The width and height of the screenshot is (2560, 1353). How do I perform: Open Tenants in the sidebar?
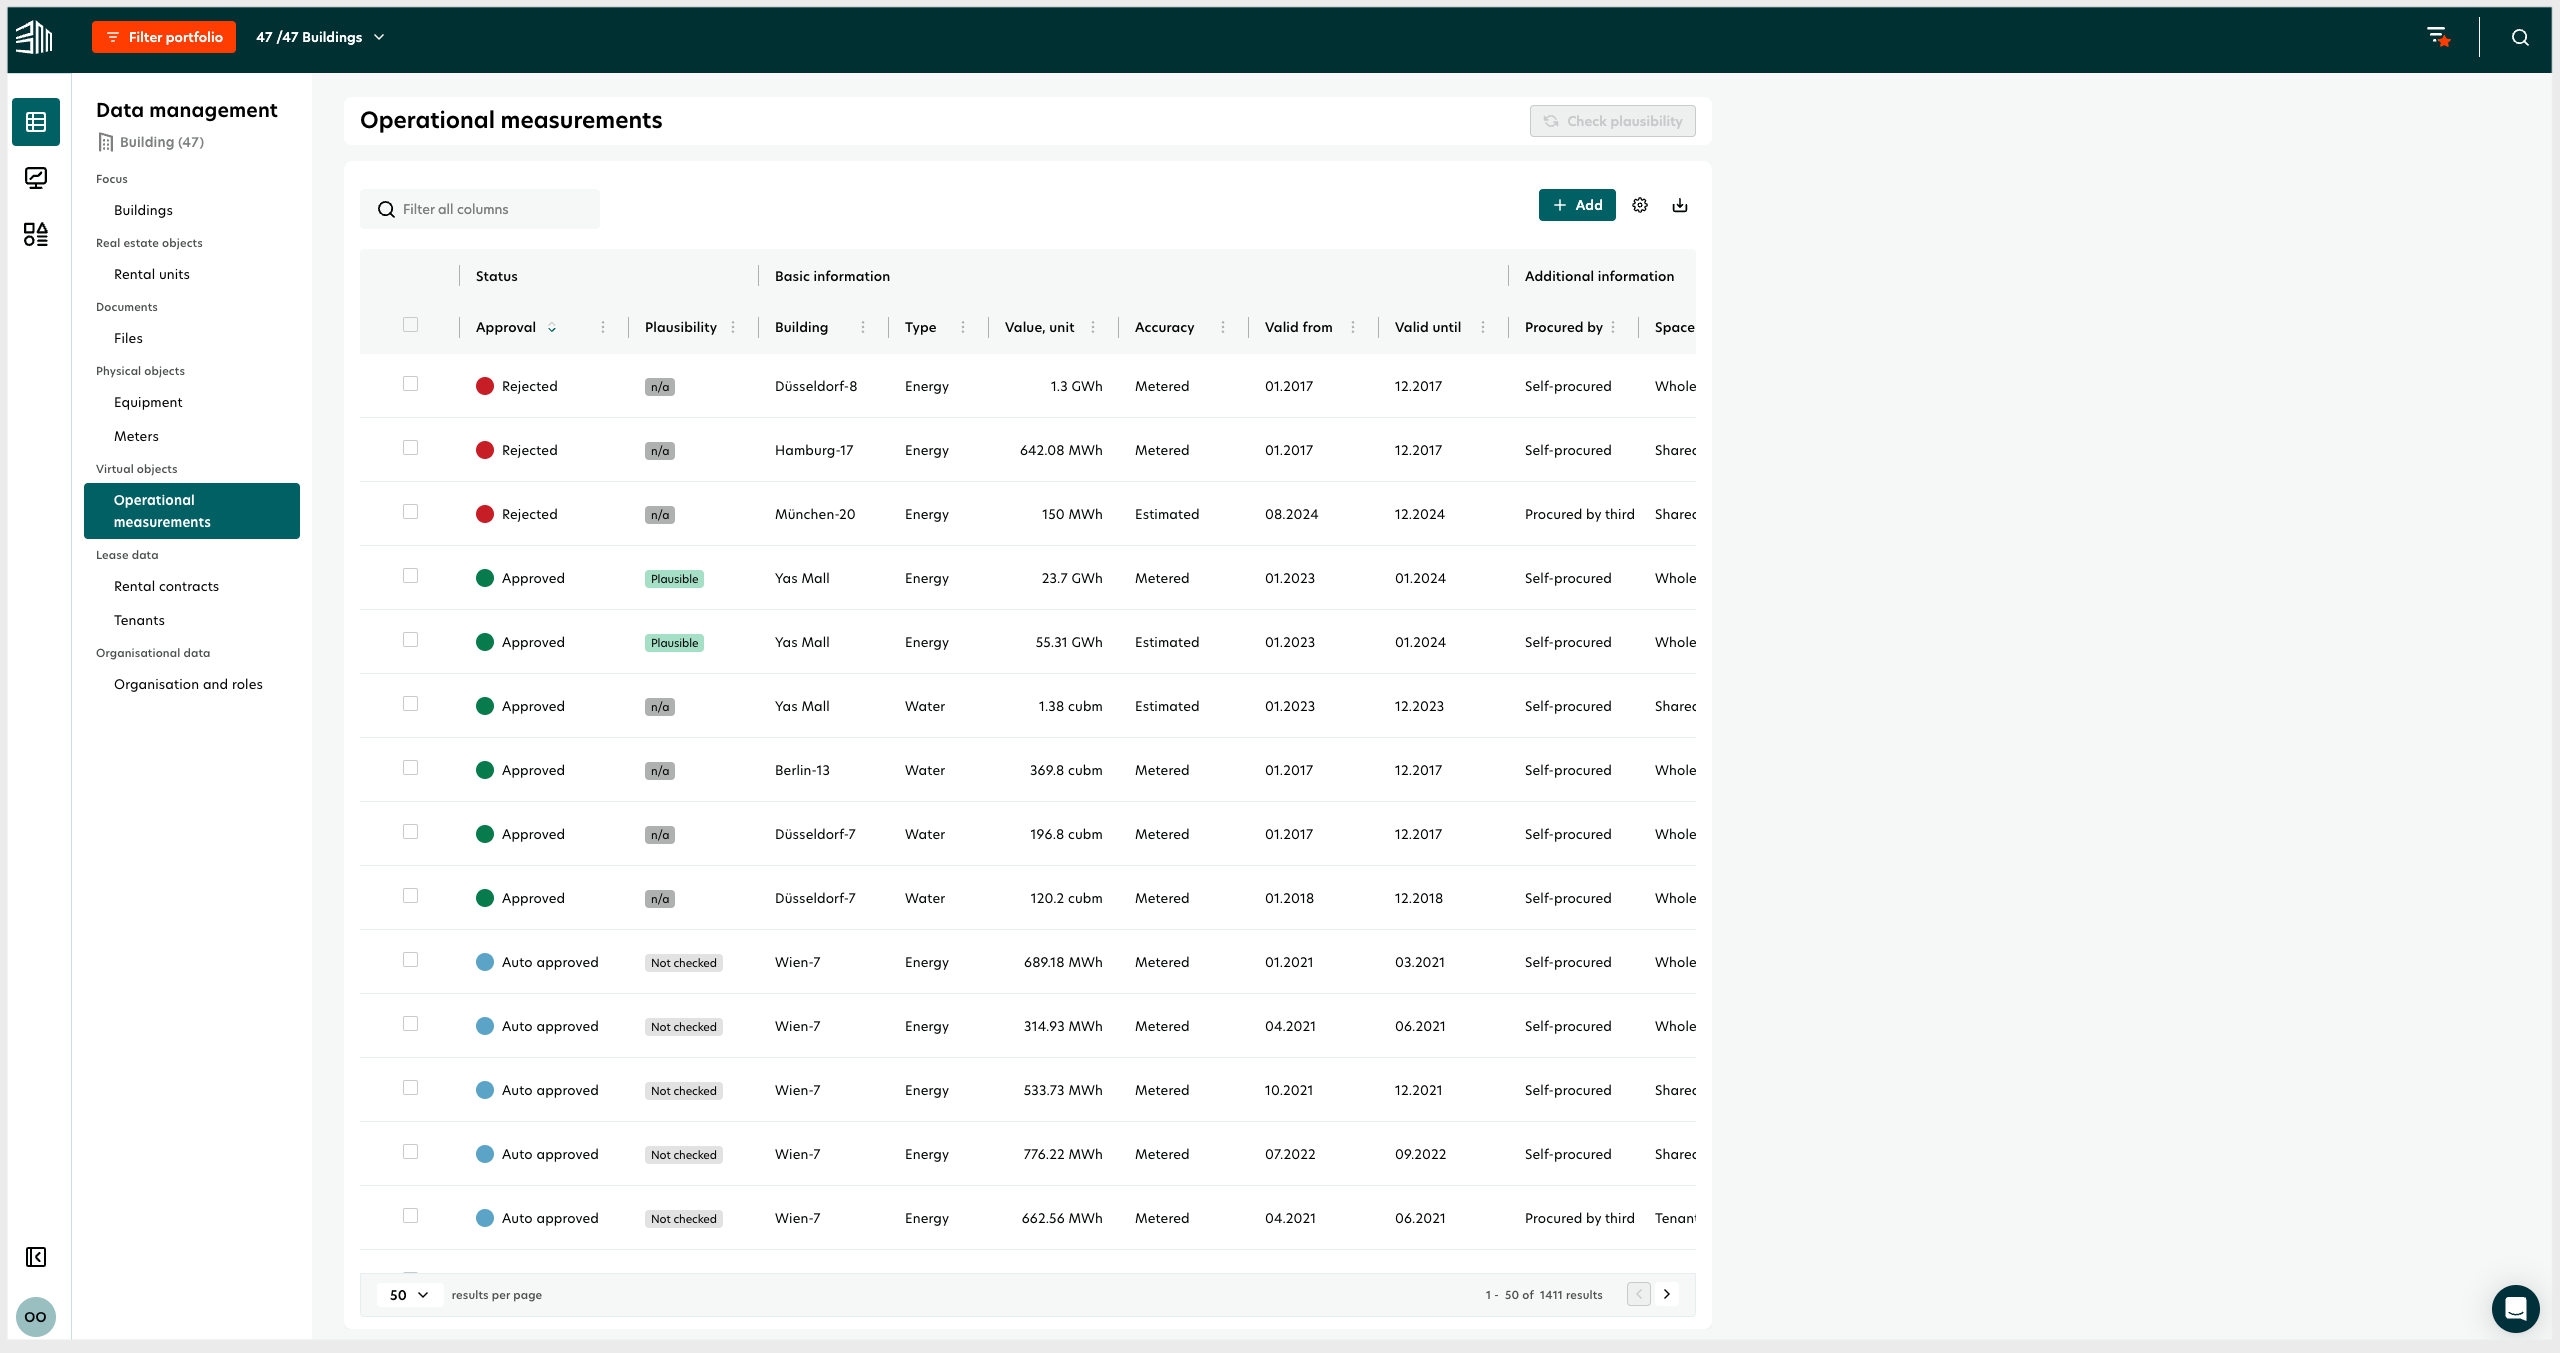click(x=139, y=620)
